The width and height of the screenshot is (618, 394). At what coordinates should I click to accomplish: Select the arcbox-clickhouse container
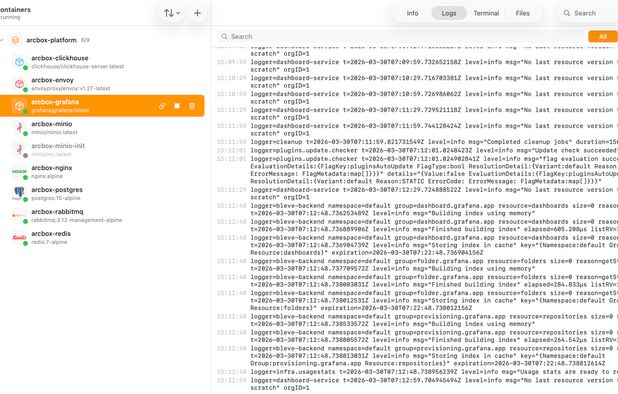click(x=102, y=62)
